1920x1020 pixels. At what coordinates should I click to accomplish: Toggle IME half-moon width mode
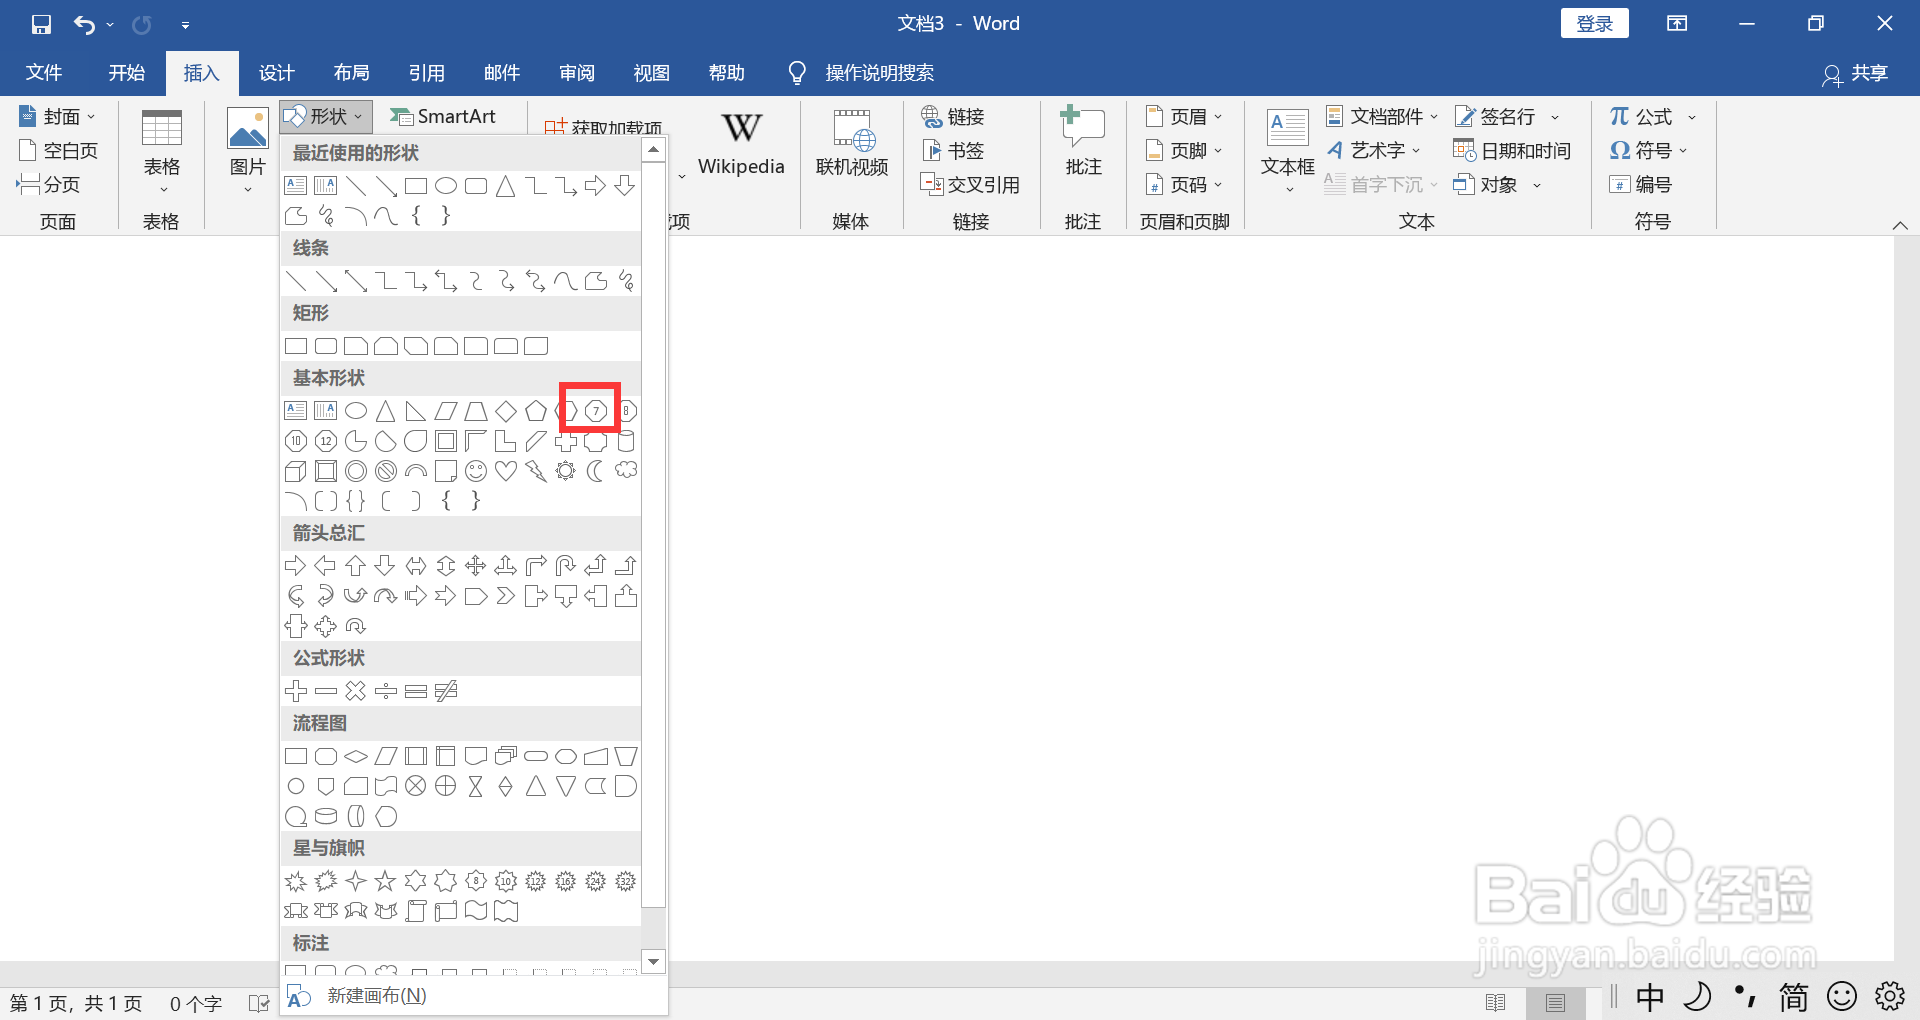(x=1698, y=997)
